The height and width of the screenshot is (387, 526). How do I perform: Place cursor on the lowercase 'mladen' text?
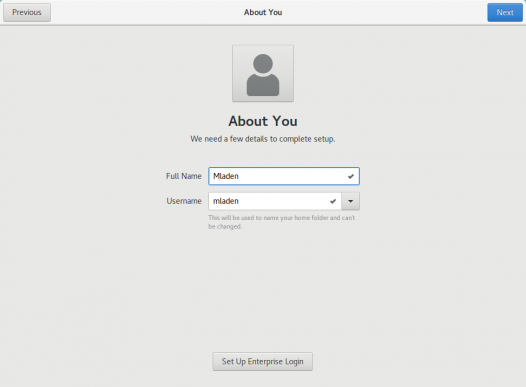pos(226,201)
